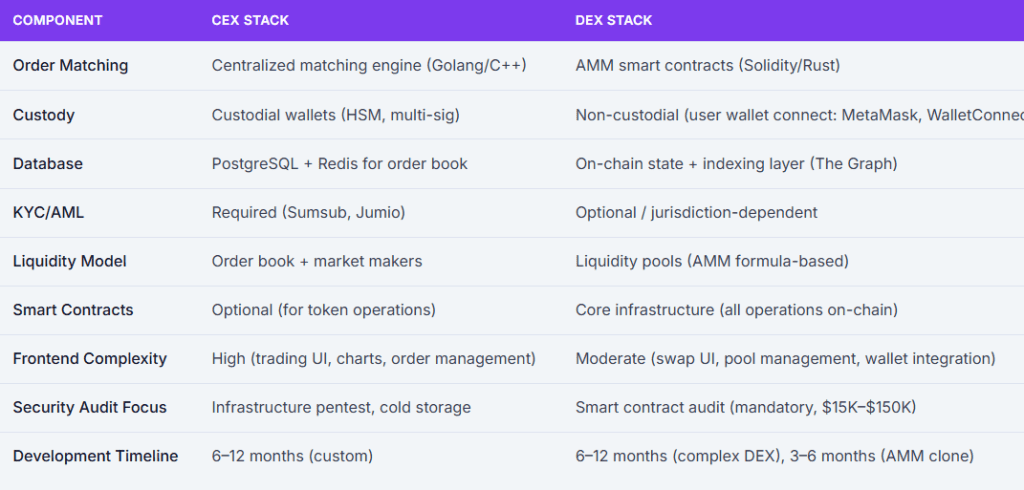1024x490 pixels.
Task: Click the Smart contract audit cell
Action: click(746, 408)
